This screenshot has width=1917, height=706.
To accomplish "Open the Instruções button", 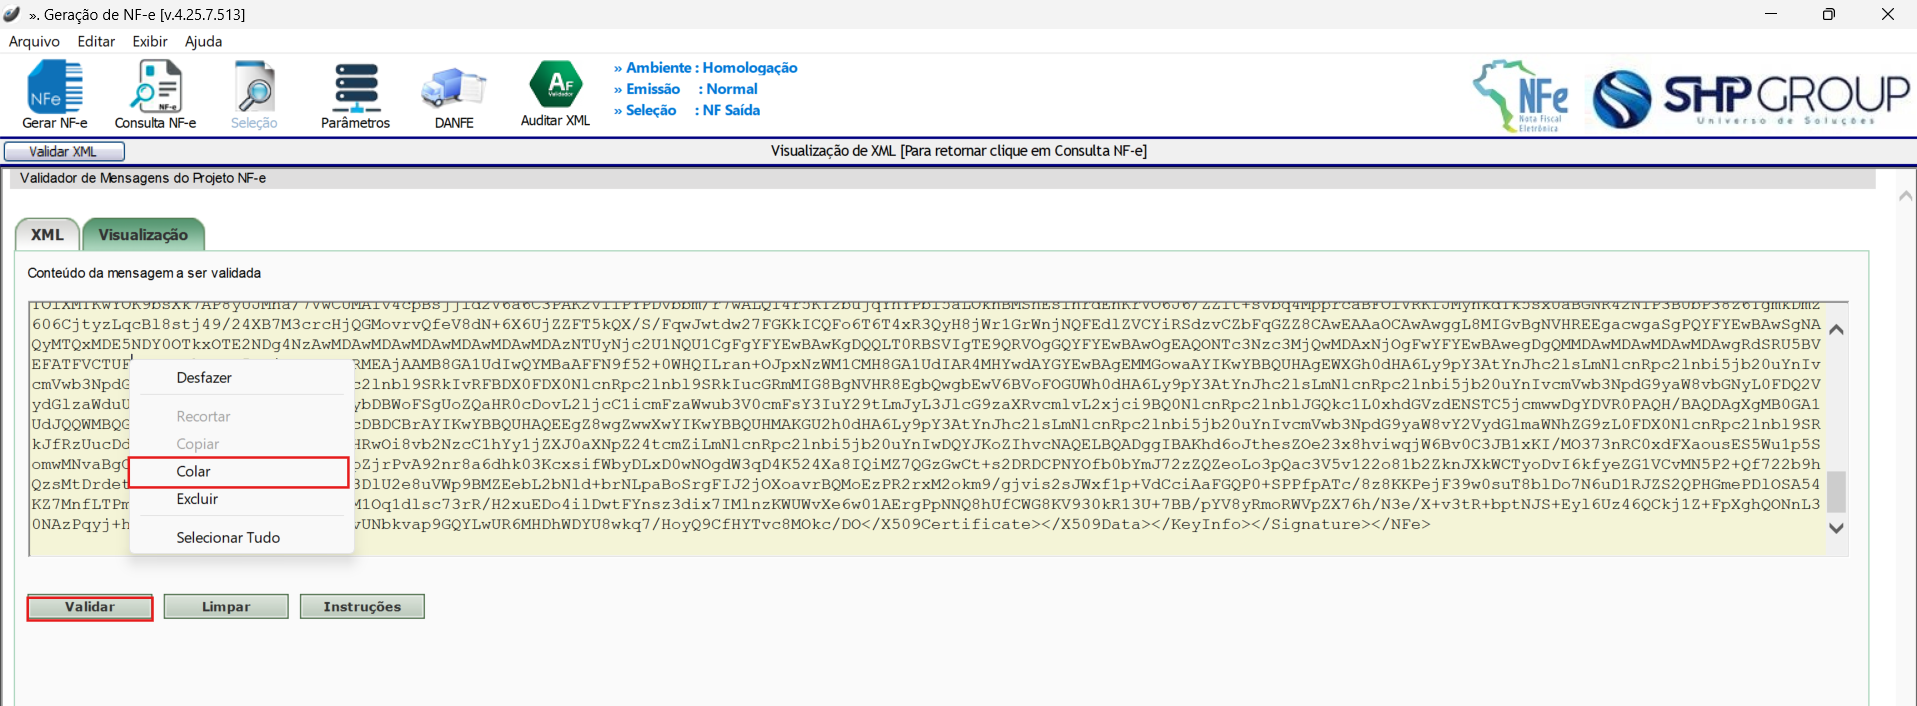I will (x=362, y=607).
